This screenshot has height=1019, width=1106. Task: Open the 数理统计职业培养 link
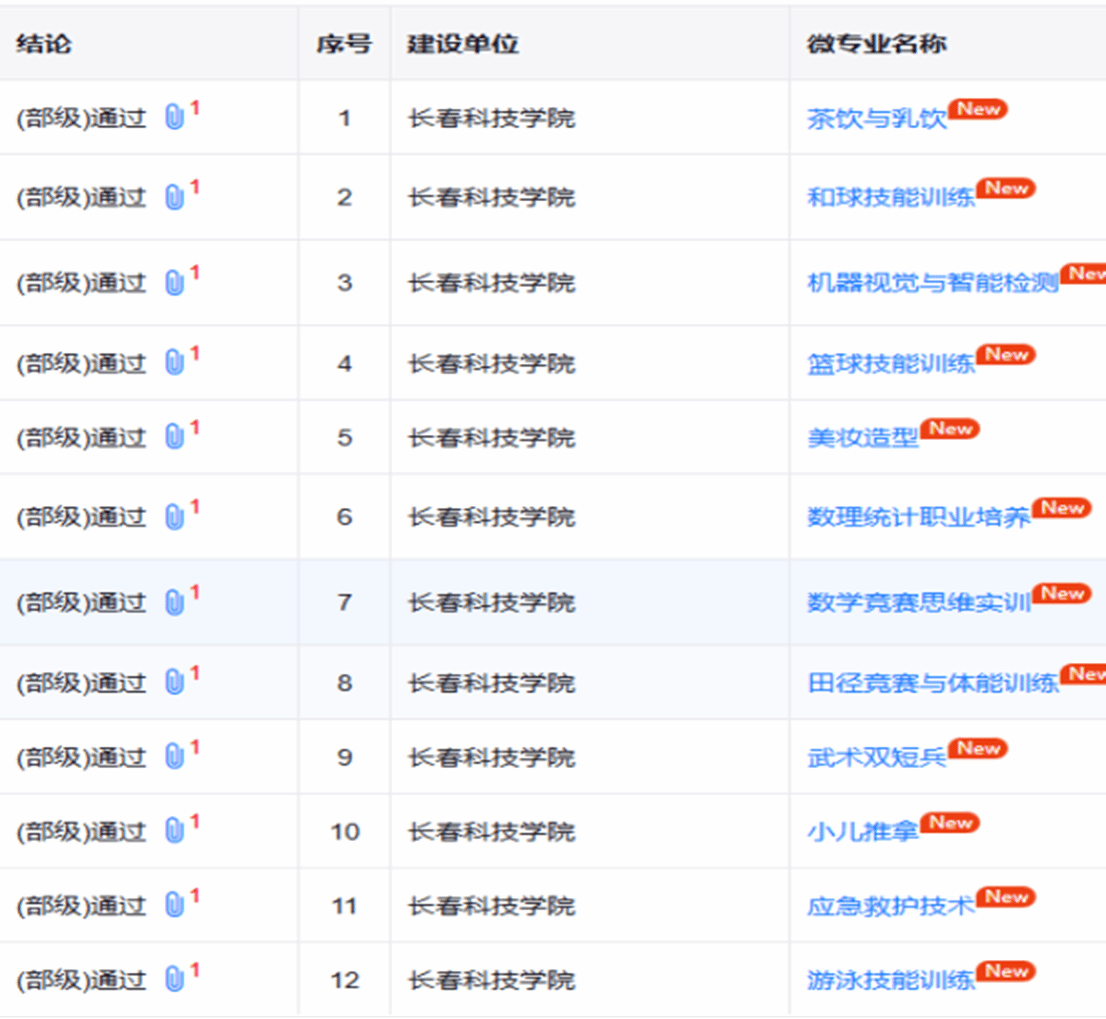click(918, 518)
